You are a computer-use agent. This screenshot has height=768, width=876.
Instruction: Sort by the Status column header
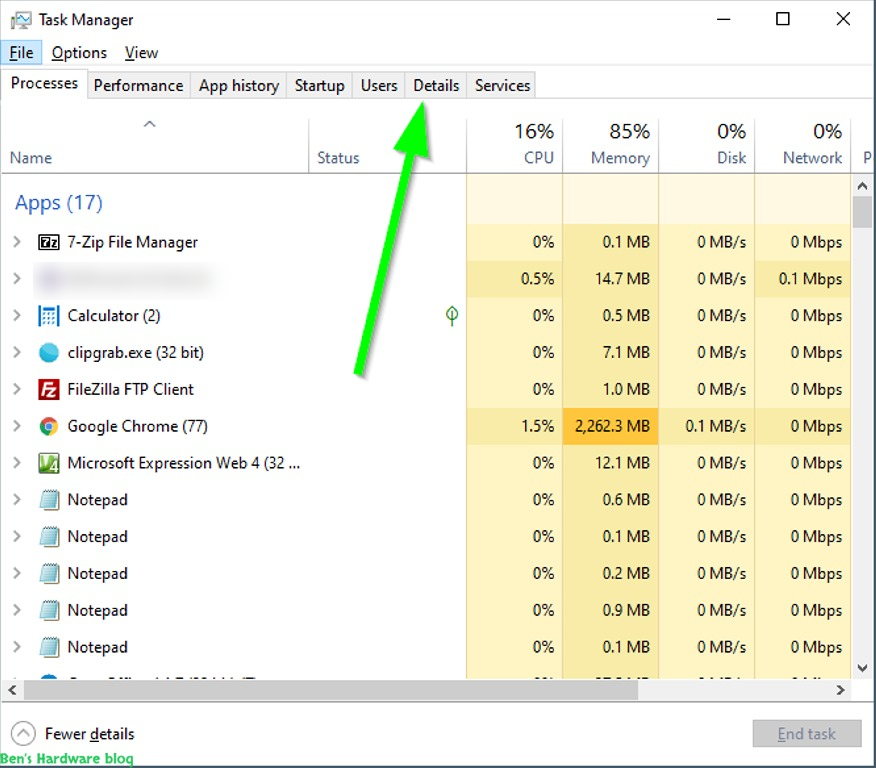pos(387,145)
